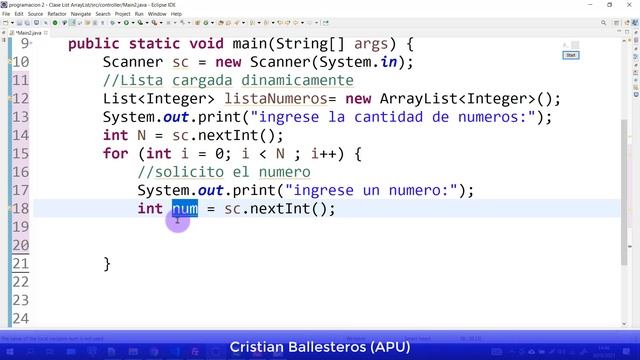Viewport: 640px width, 360px height.
Task: Open the Search menu
Action: coord(103,14)
